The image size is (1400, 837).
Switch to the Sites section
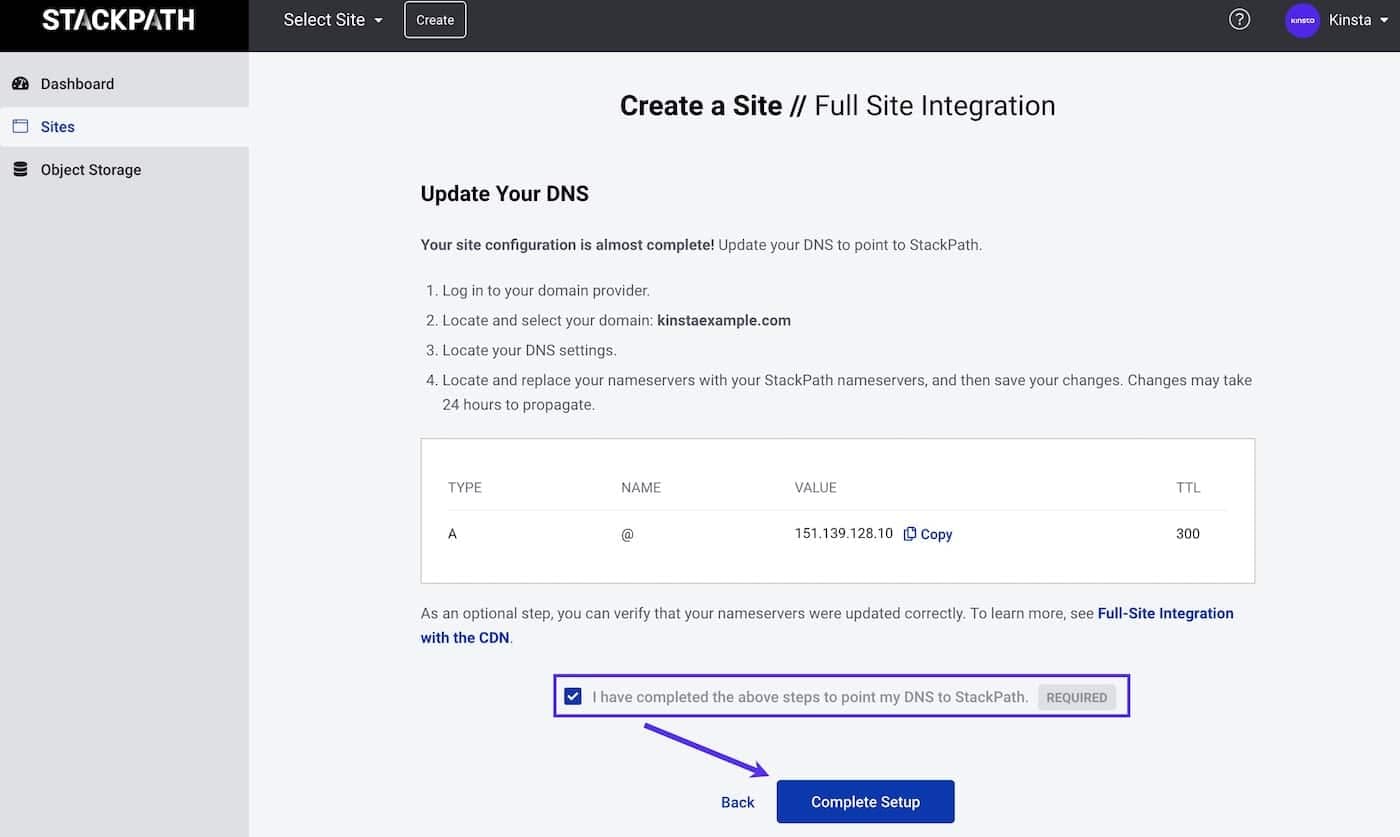tap(58, 126)
